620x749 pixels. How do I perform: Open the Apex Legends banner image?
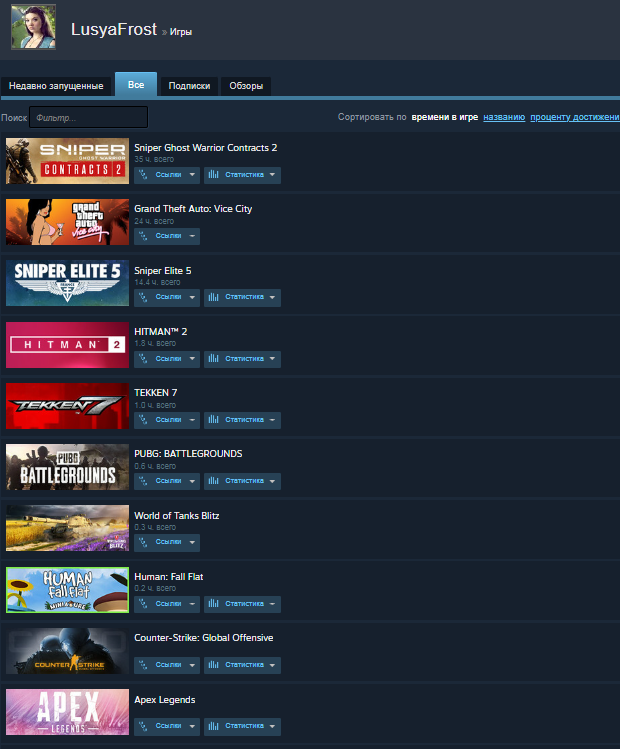click(x=67, y=712)
